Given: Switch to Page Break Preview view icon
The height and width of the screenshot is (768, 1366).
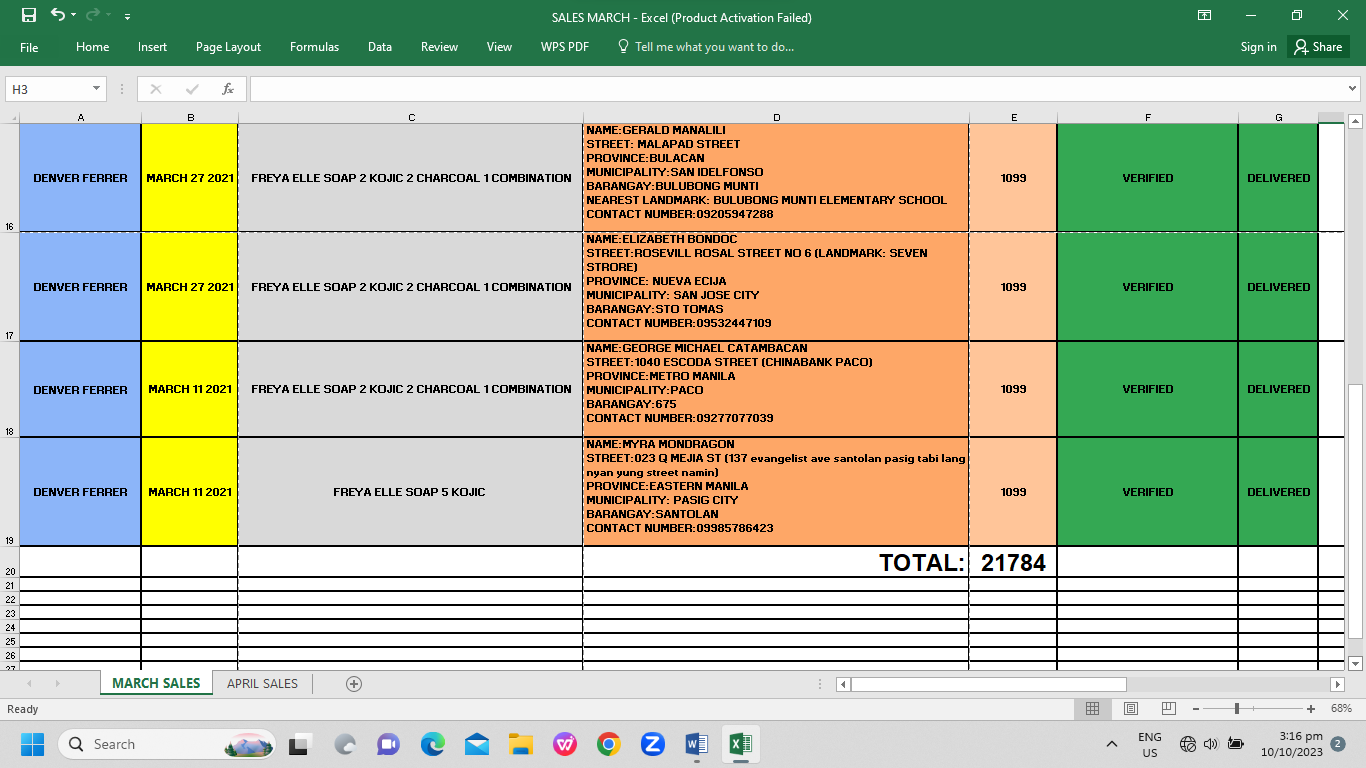Looking at the screenshot, I should coord(1168,708).
